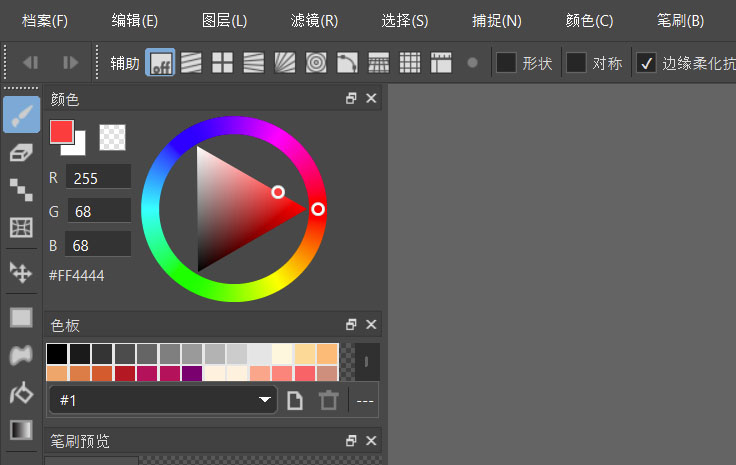Pick the purple palette swatch
Screen dimensions: 736x465
click(x=192, y=374)
